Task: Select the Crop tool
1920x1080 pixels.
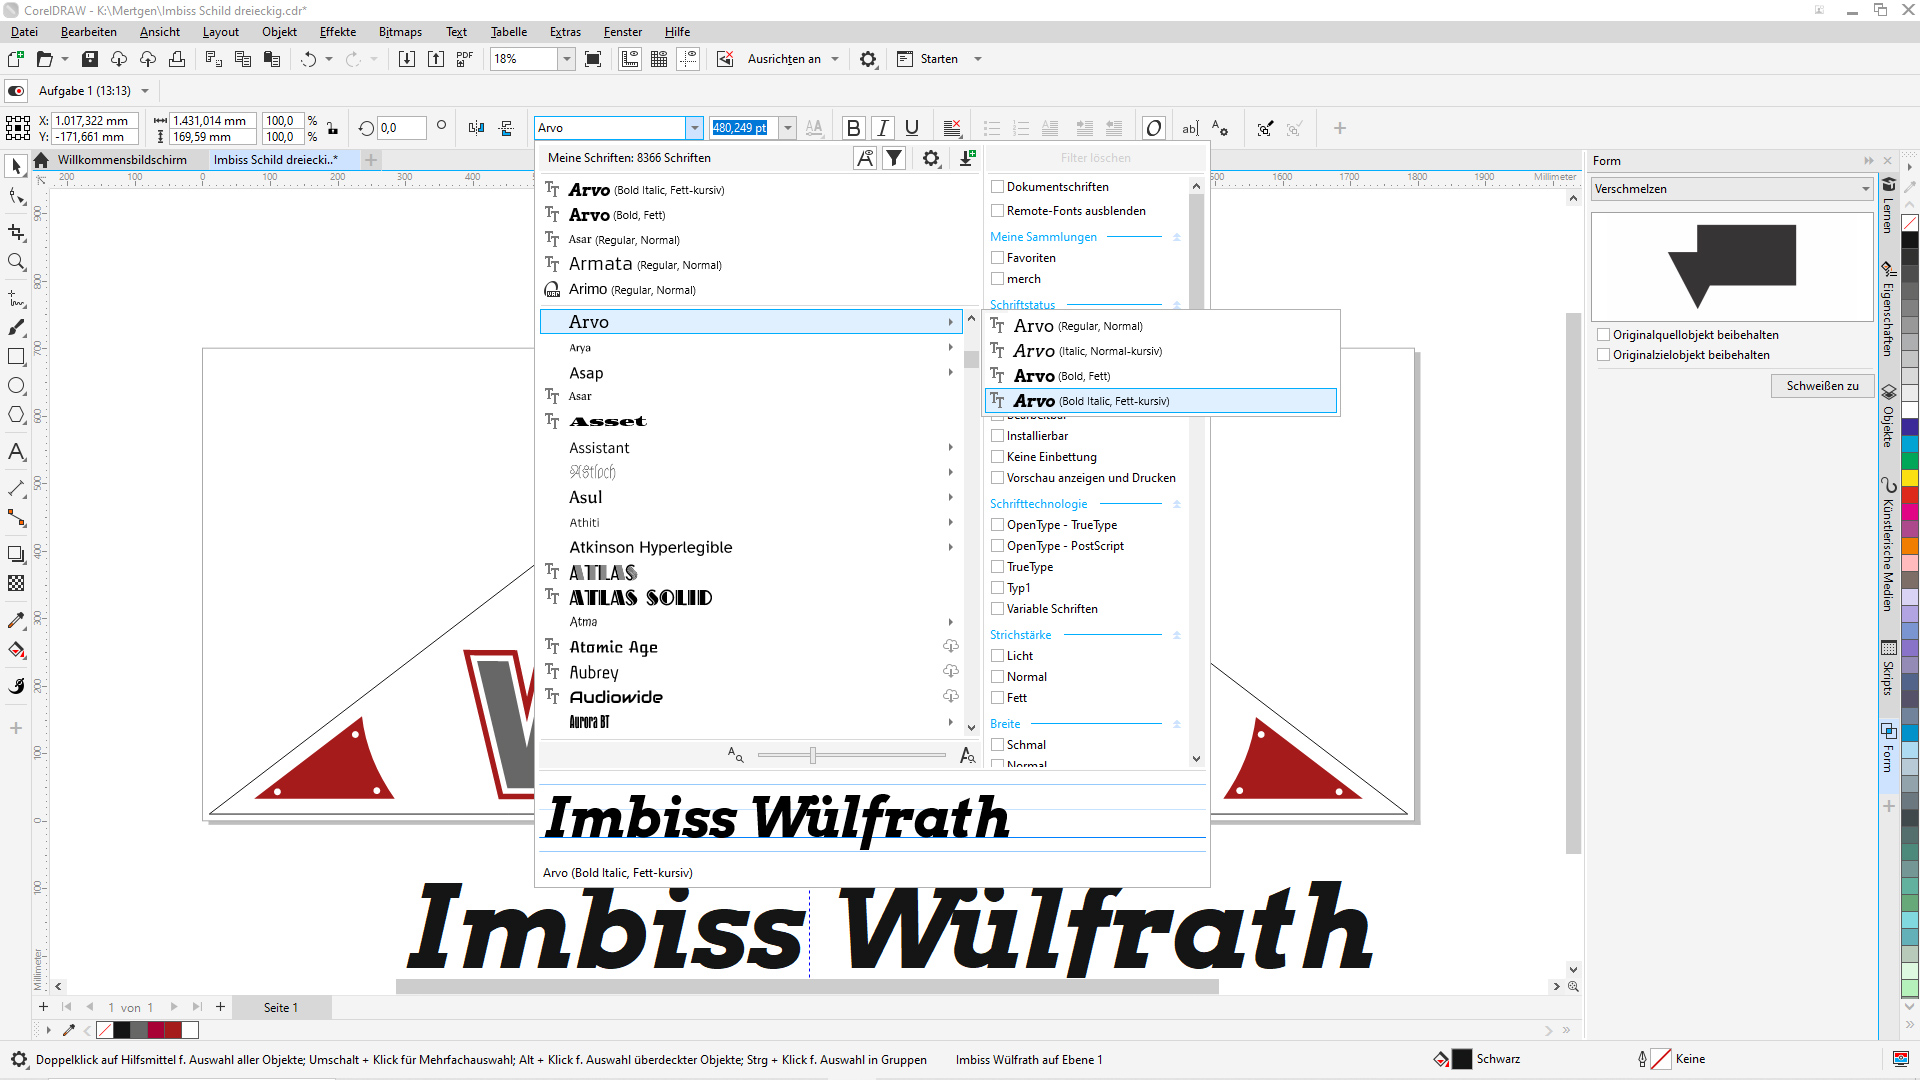Action: pos(16,232)
